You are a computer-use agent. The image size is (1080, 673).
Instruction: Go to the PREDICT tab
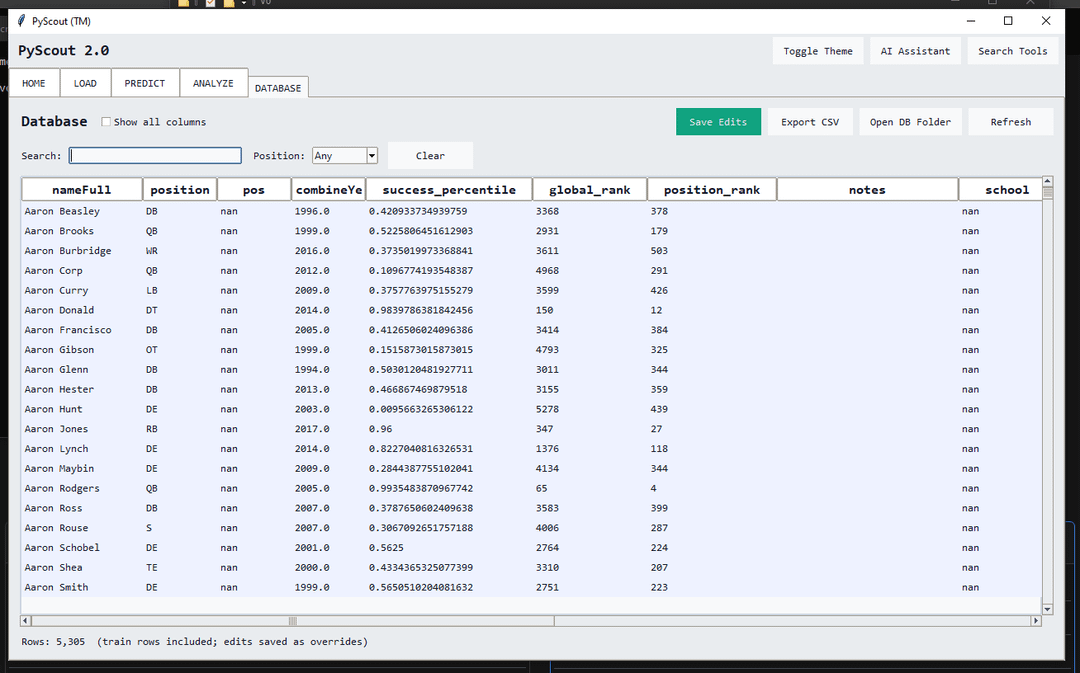click(x=145, y=83)
